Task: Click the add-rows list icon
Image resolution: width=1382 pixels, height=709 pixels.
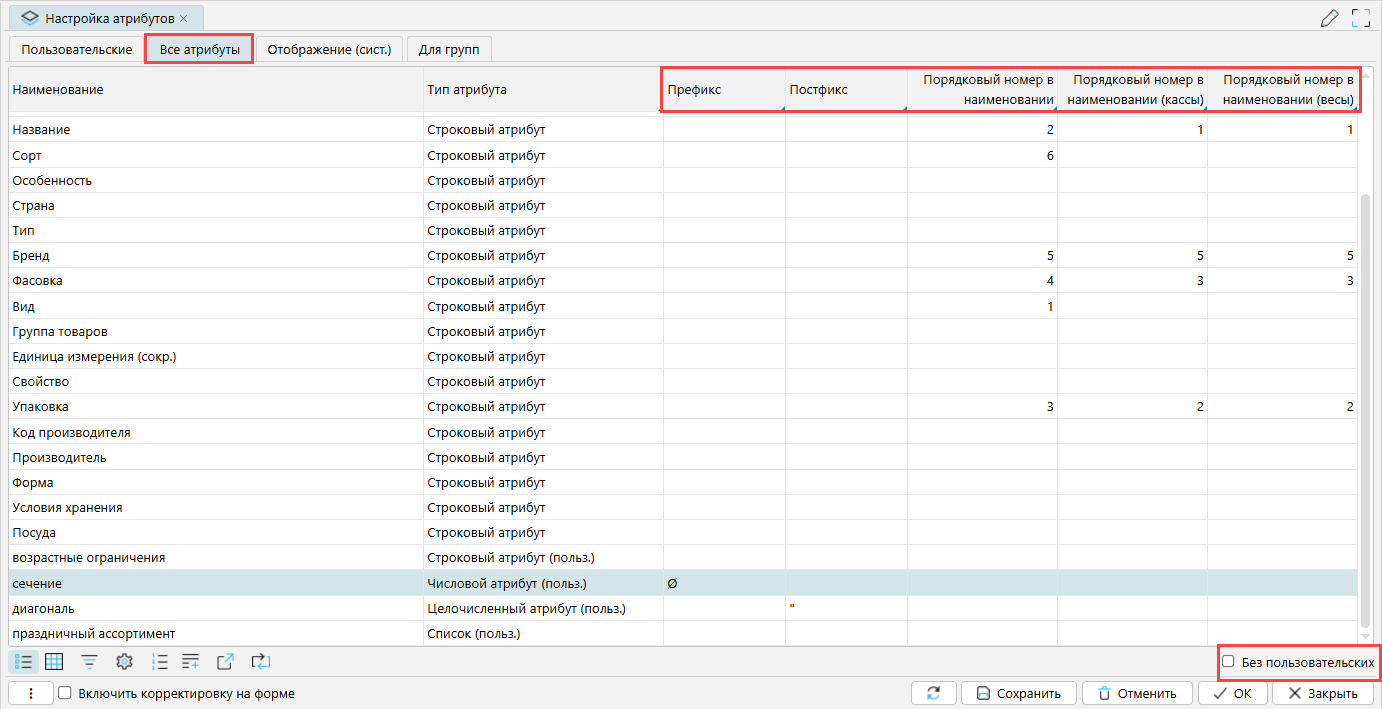Action: click(x=191, y=661)
